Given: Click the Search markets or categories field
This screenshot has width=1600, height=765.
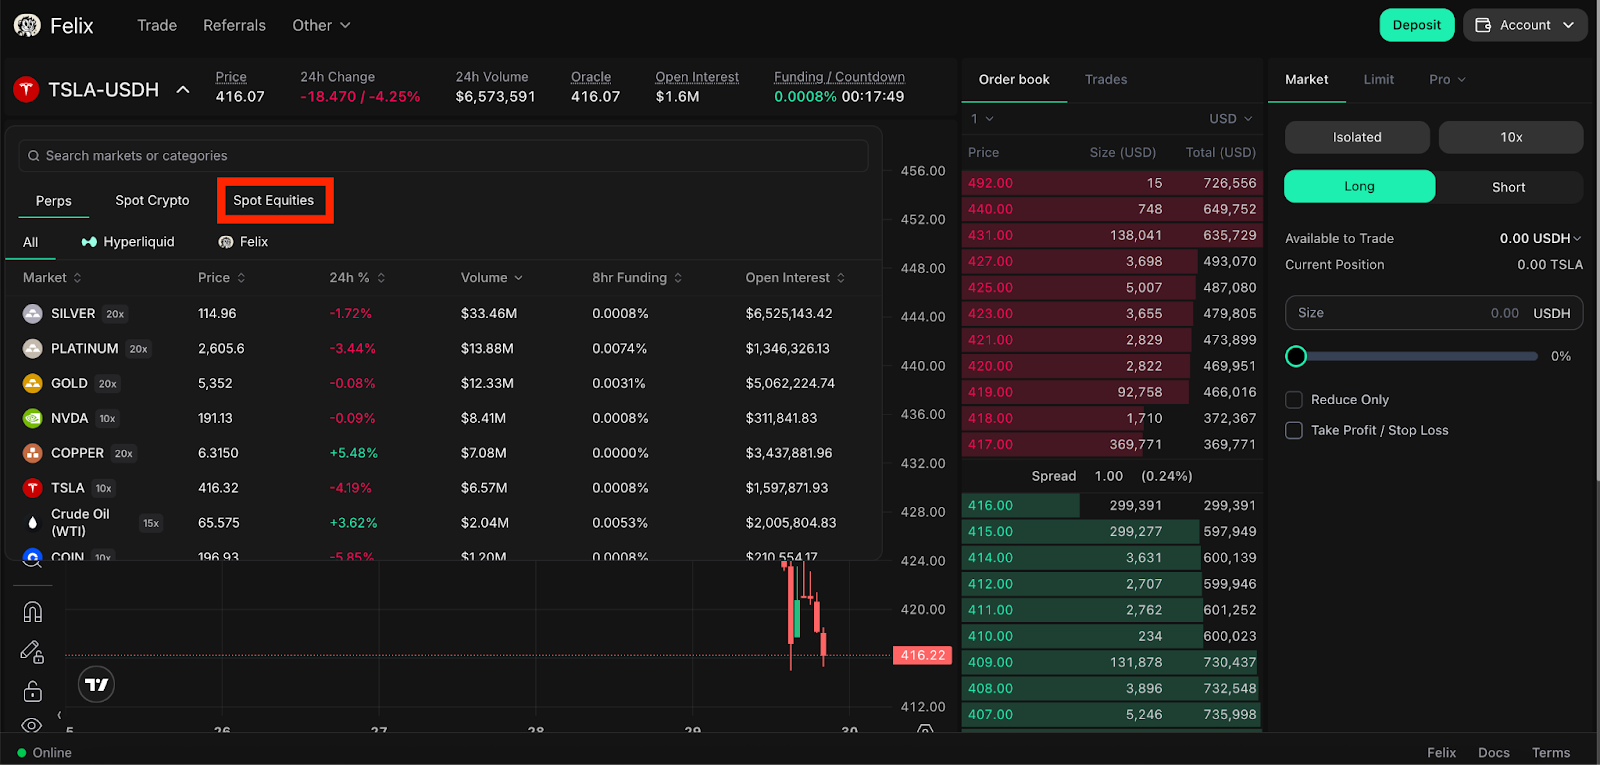Looking at the screenshot, I should [443, 156].
